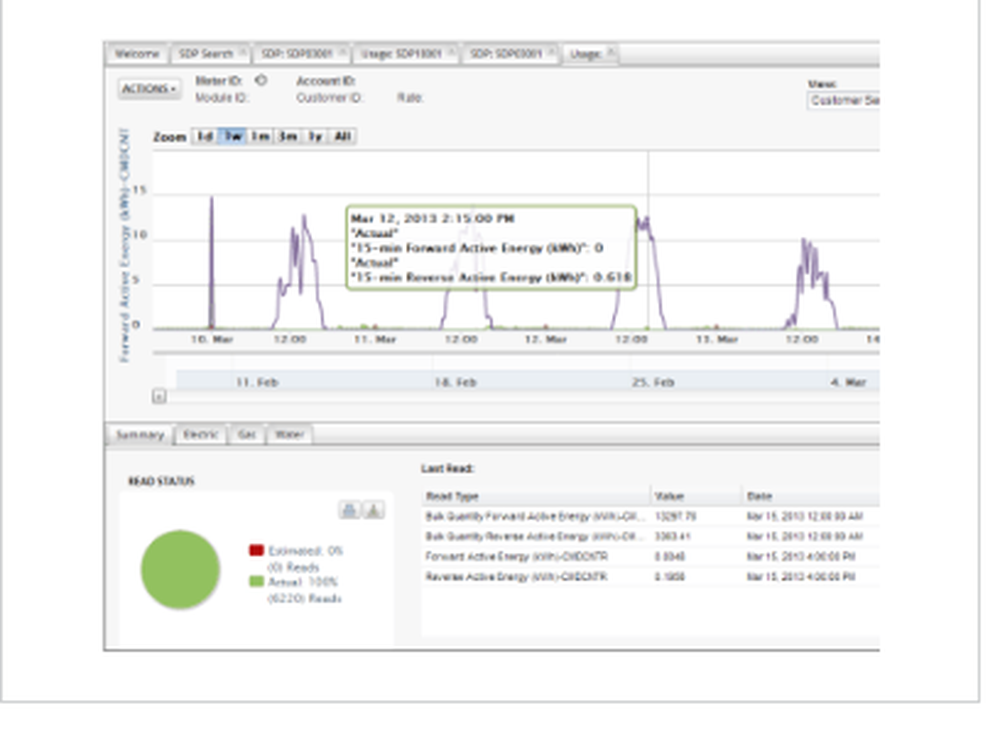Click the icon beside Meter ID
The height and width of the screenshot is (747, 1000).
coord(261,80)
